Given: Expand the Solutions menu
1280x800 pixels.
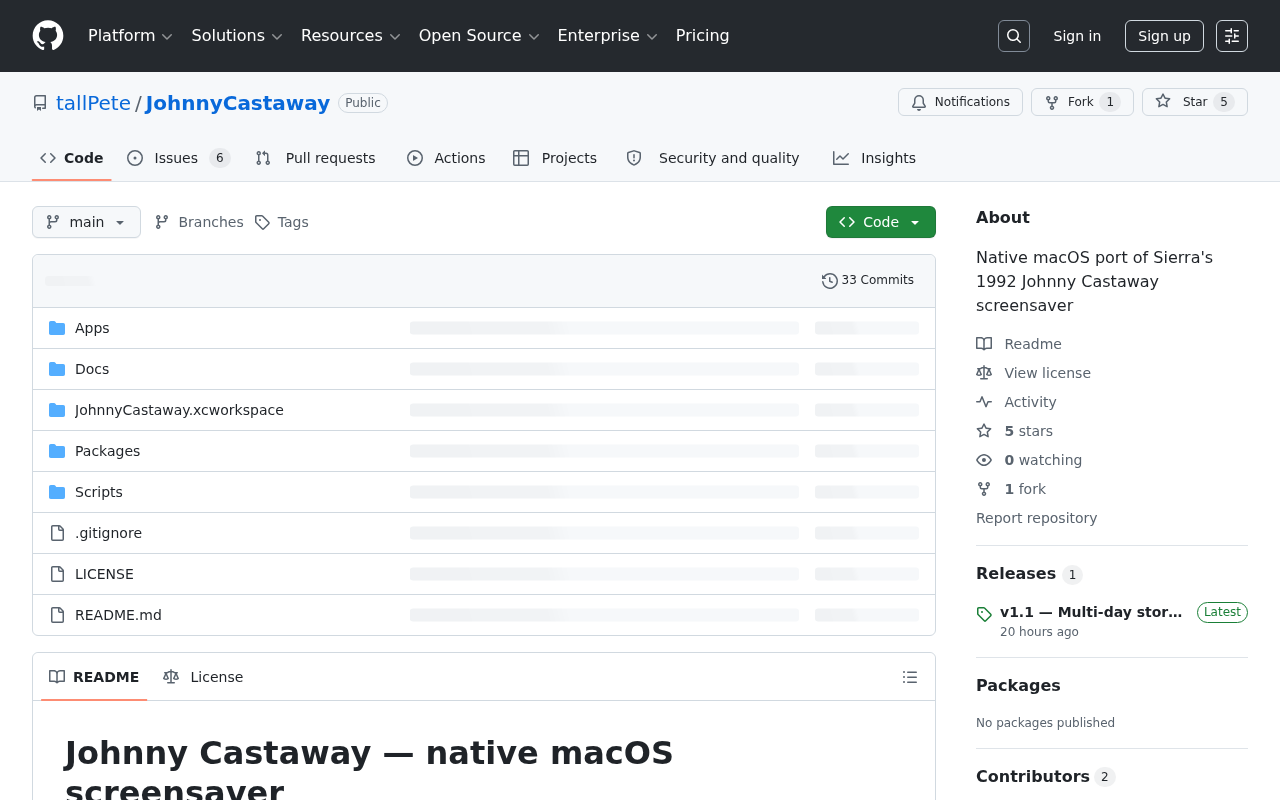Looking at the screenshot, I should pyautogui.click(x=237, y=36).
